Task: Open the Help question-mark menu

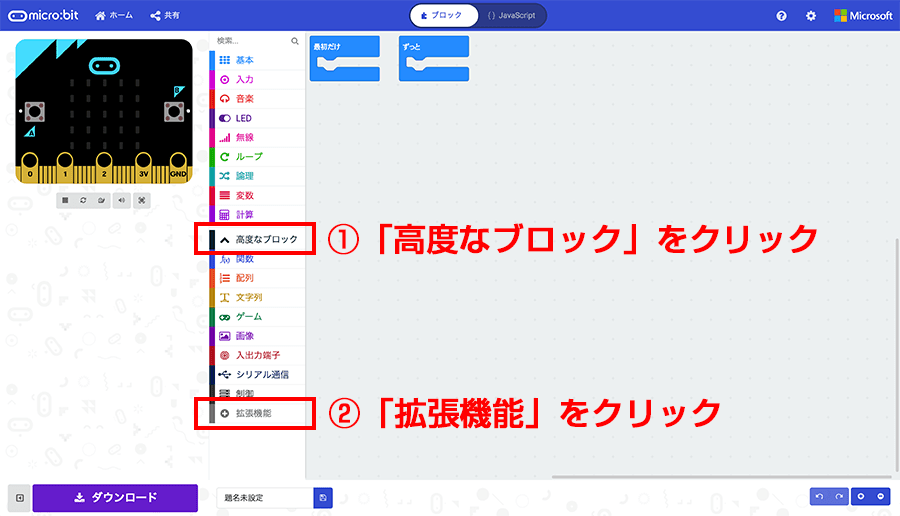Action: [781, 16]
